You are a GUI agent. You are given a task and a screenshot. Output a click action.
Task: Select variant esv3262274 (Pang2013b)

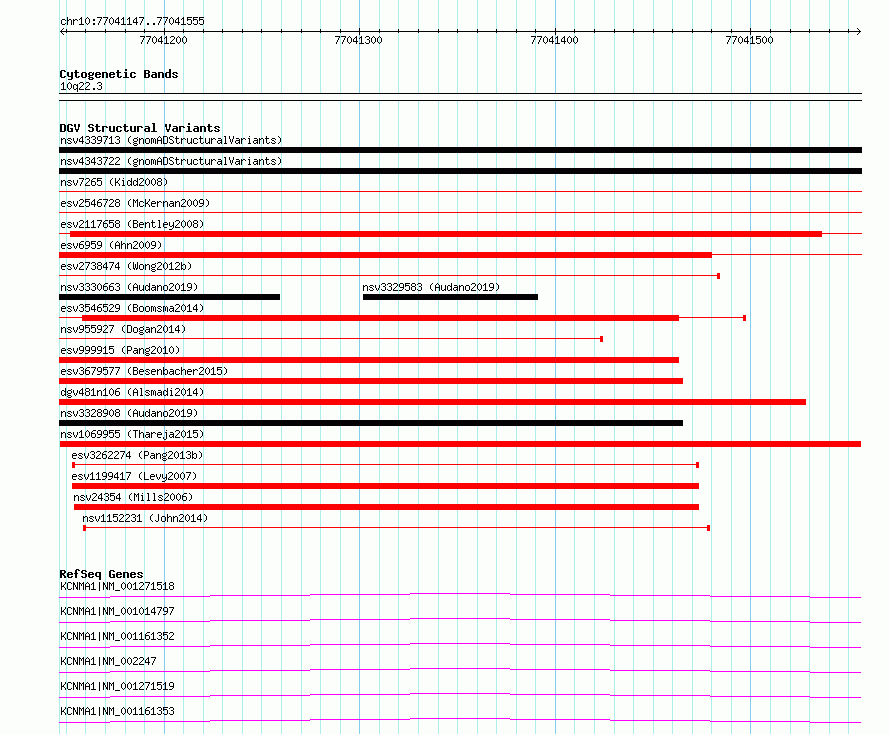[x=137, y=455]
